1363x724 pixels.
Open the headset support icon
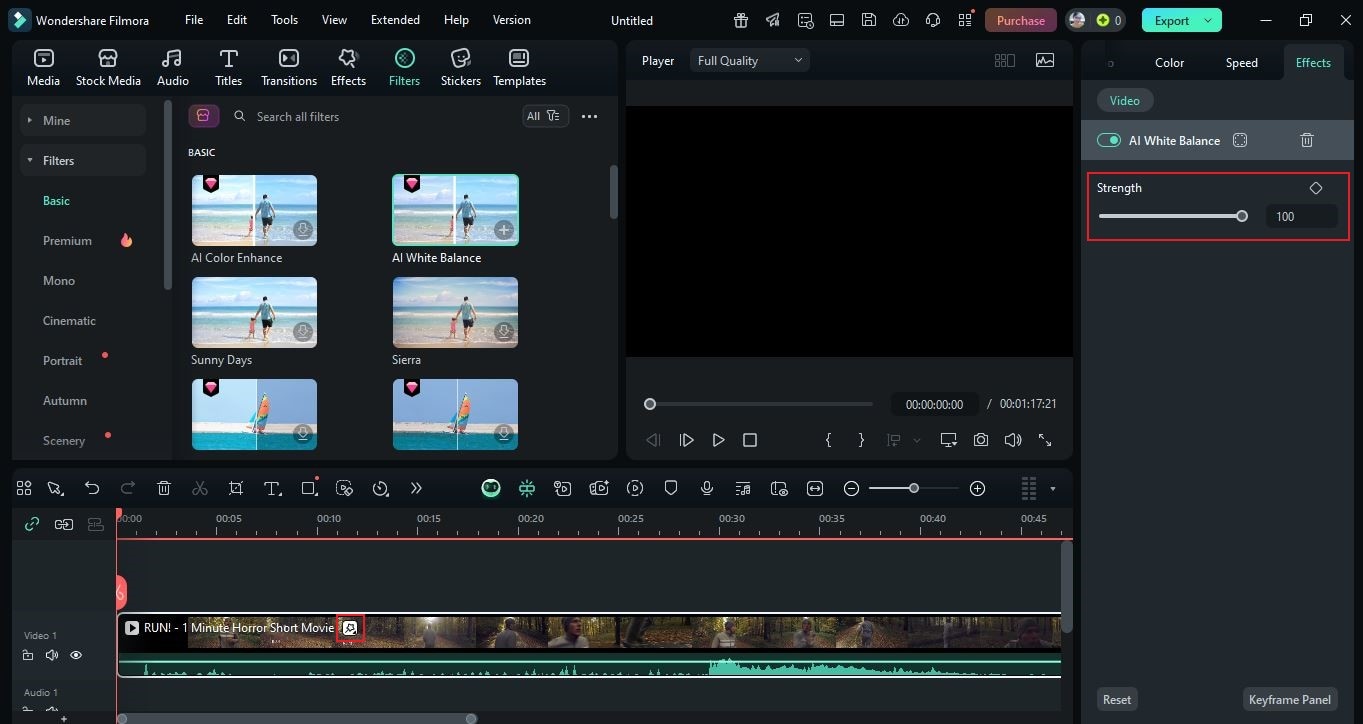(932, 19)
